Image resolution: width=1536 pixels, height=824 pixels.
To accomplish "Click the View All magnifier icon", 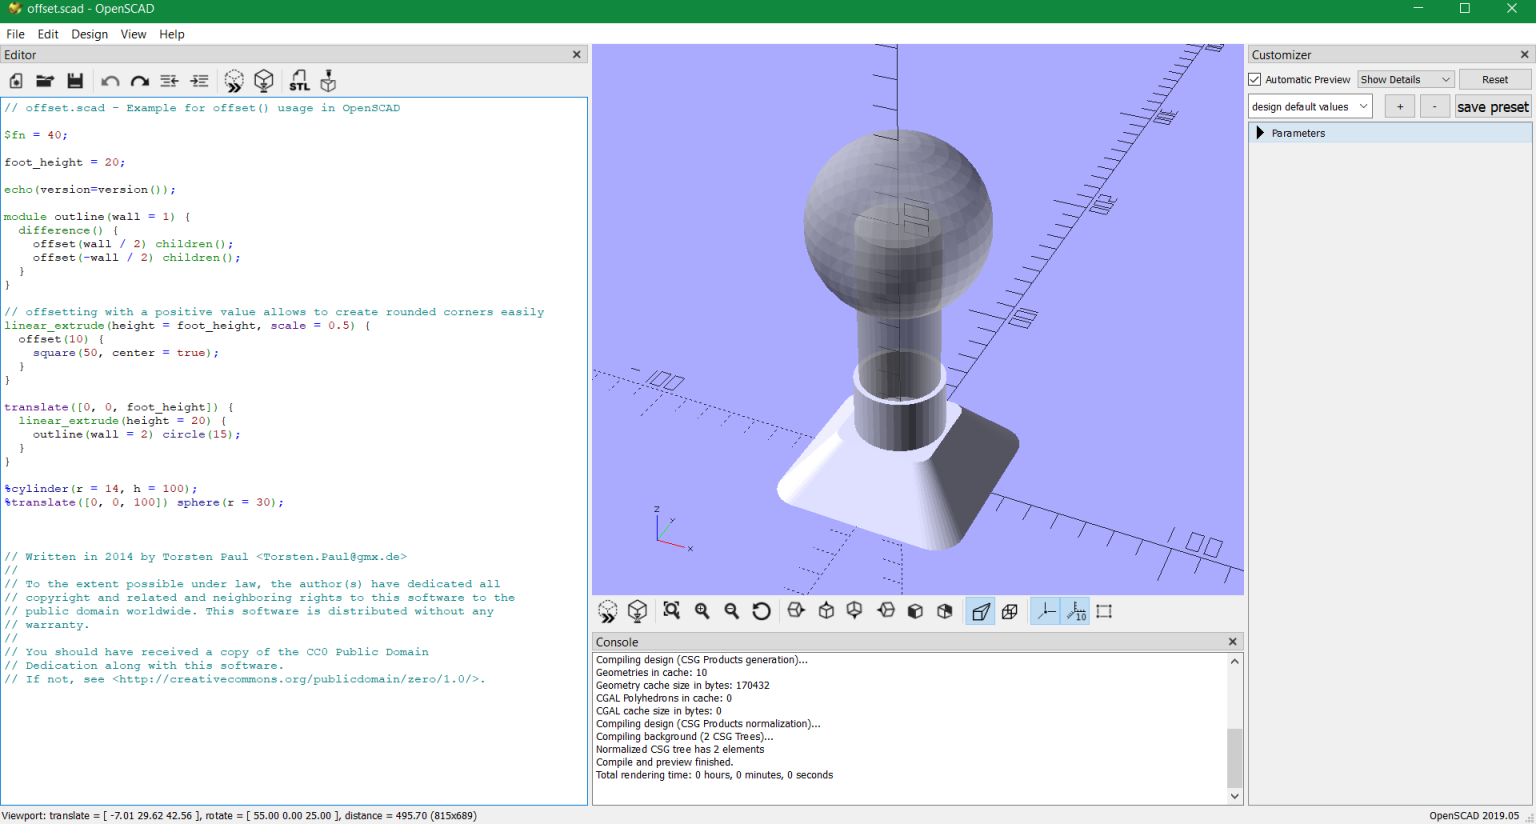I will point(671,611).
